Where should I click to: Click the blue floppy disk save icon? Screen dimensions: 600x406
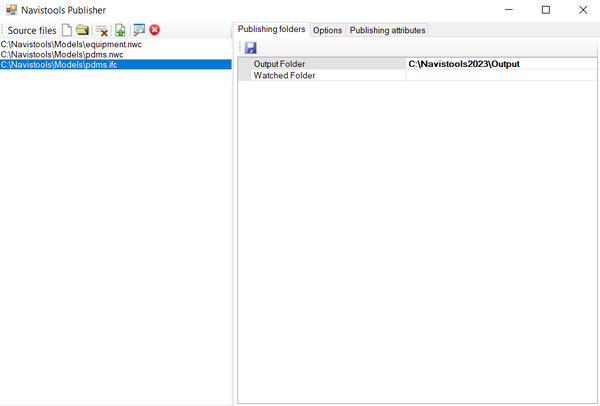[x=250, y=48]
